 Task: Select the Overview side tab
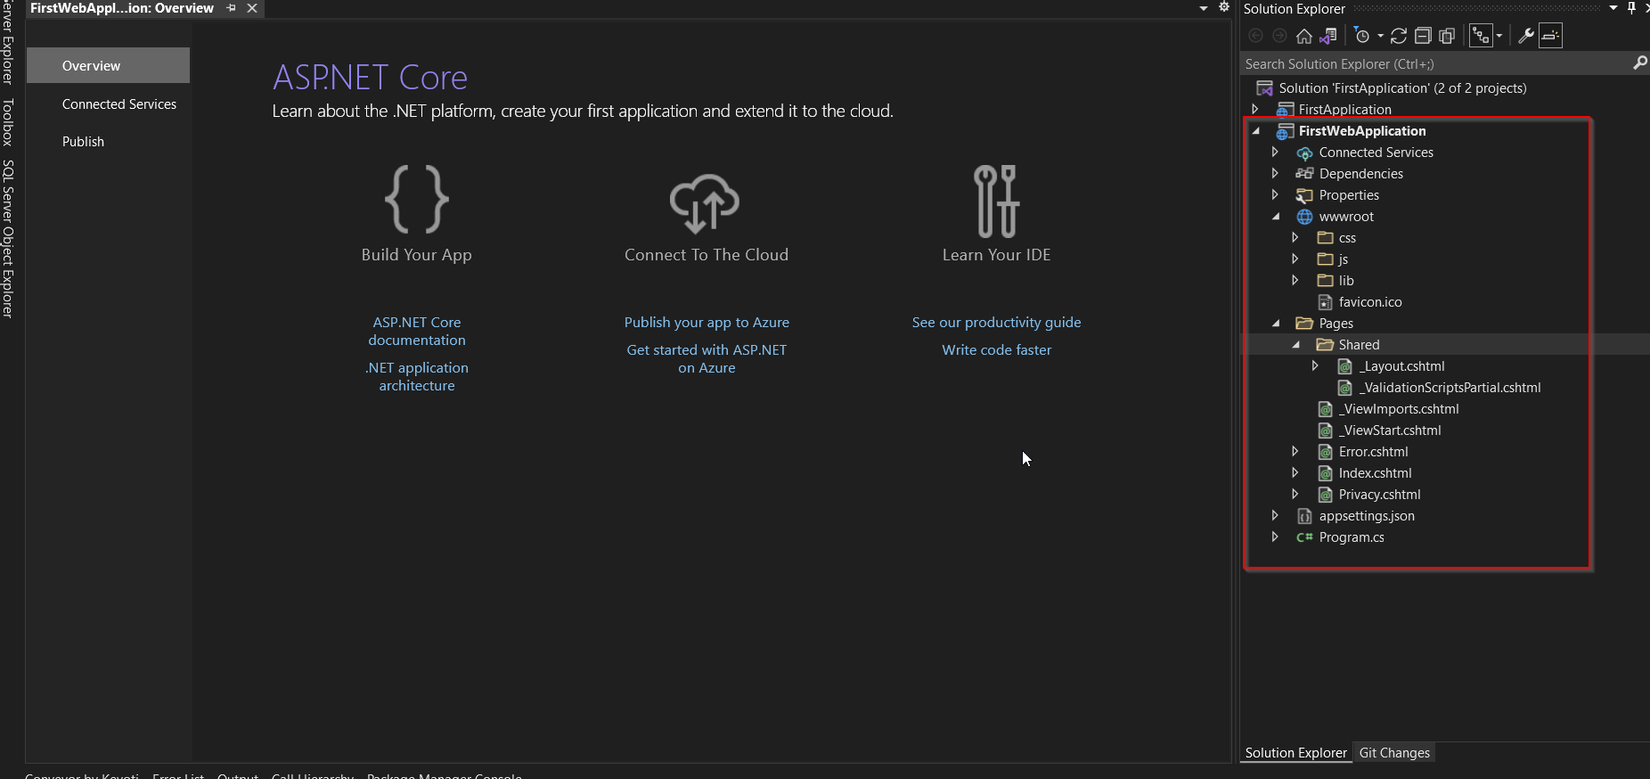point(108,65)
